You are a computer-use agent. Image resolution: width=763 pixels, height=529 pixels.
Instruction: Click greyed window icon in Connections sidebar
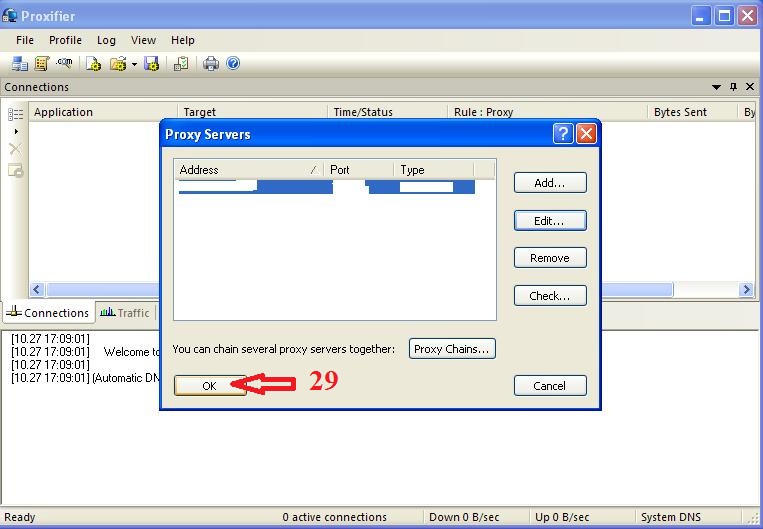pos(16,170)
